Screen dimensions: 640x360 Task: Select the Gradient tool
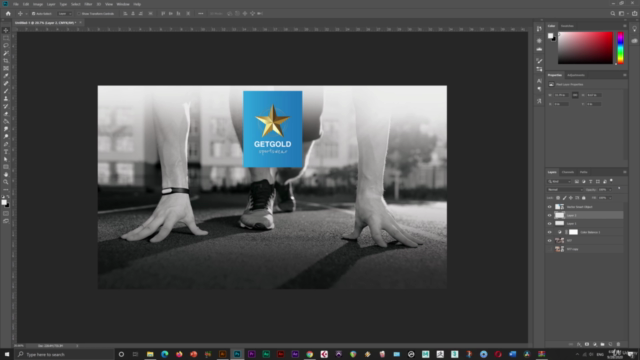(6, 121)
